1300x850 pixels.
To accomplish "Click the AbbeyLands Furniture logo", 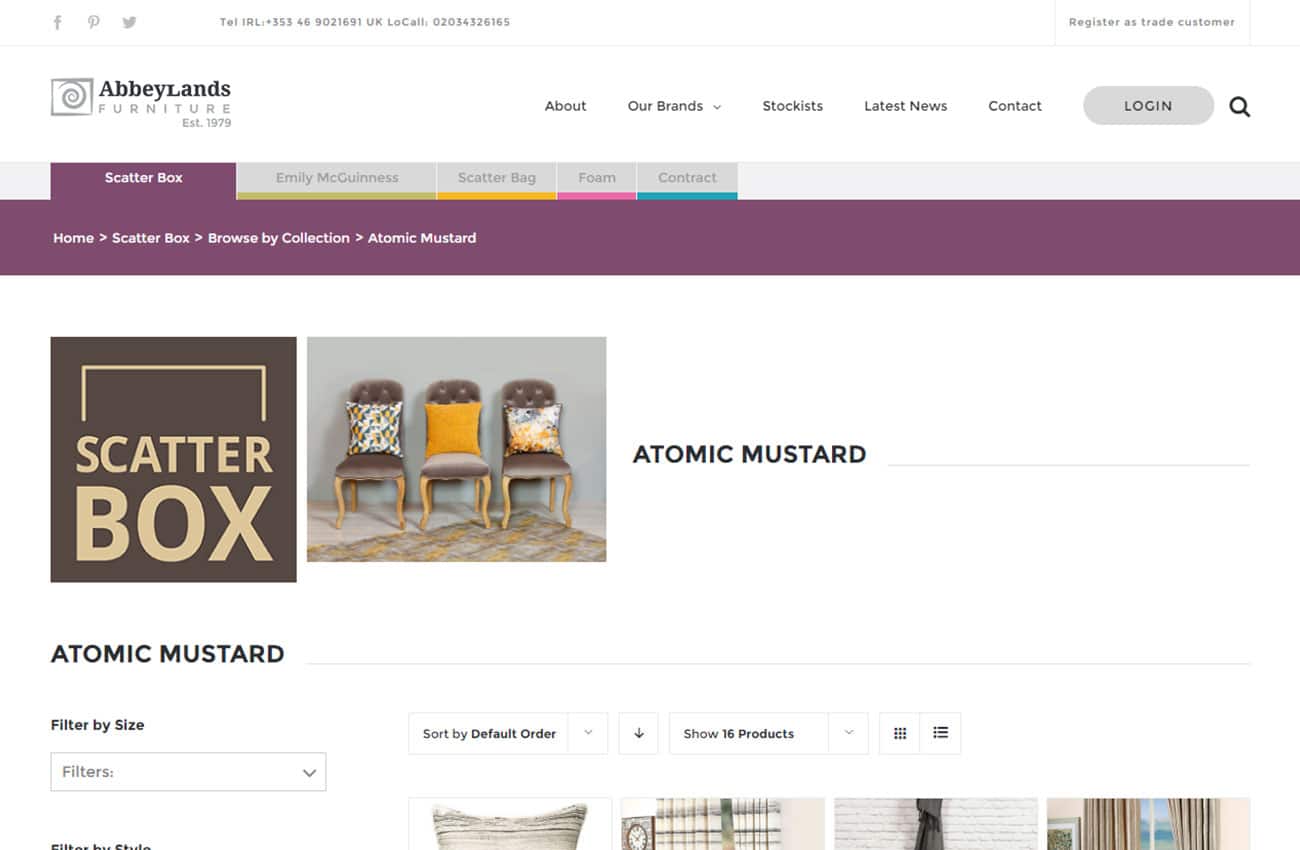I will click(x=141, y=103).
